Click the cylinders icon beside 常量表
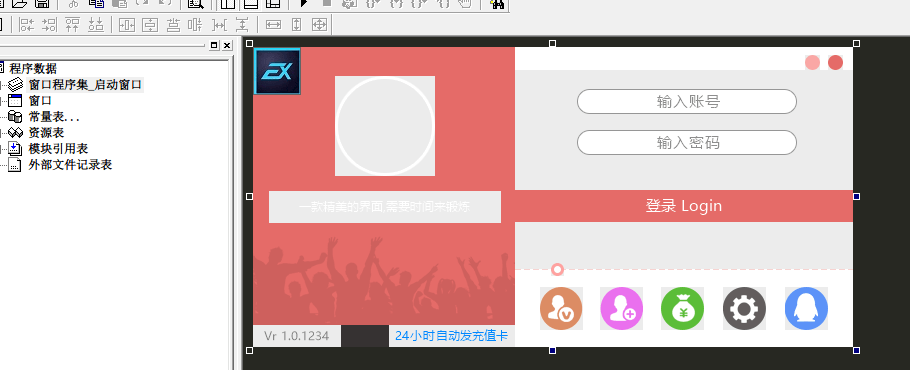The width and height of the screenshot is (910, 370). tap(16, 117)
